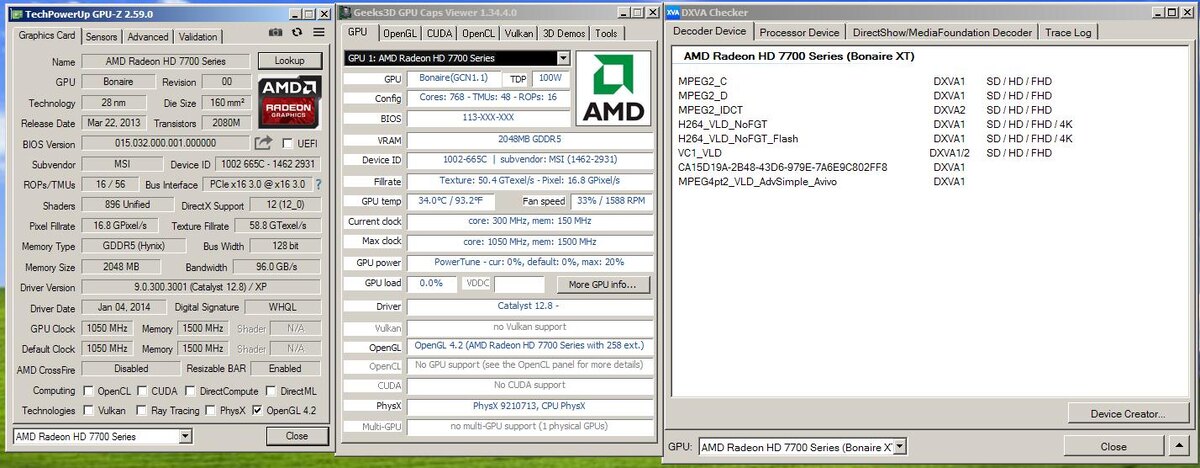Toggle the Vulkan technologies checkbox
Screen dimensions: 1200x468
click(x=89, y=411)
